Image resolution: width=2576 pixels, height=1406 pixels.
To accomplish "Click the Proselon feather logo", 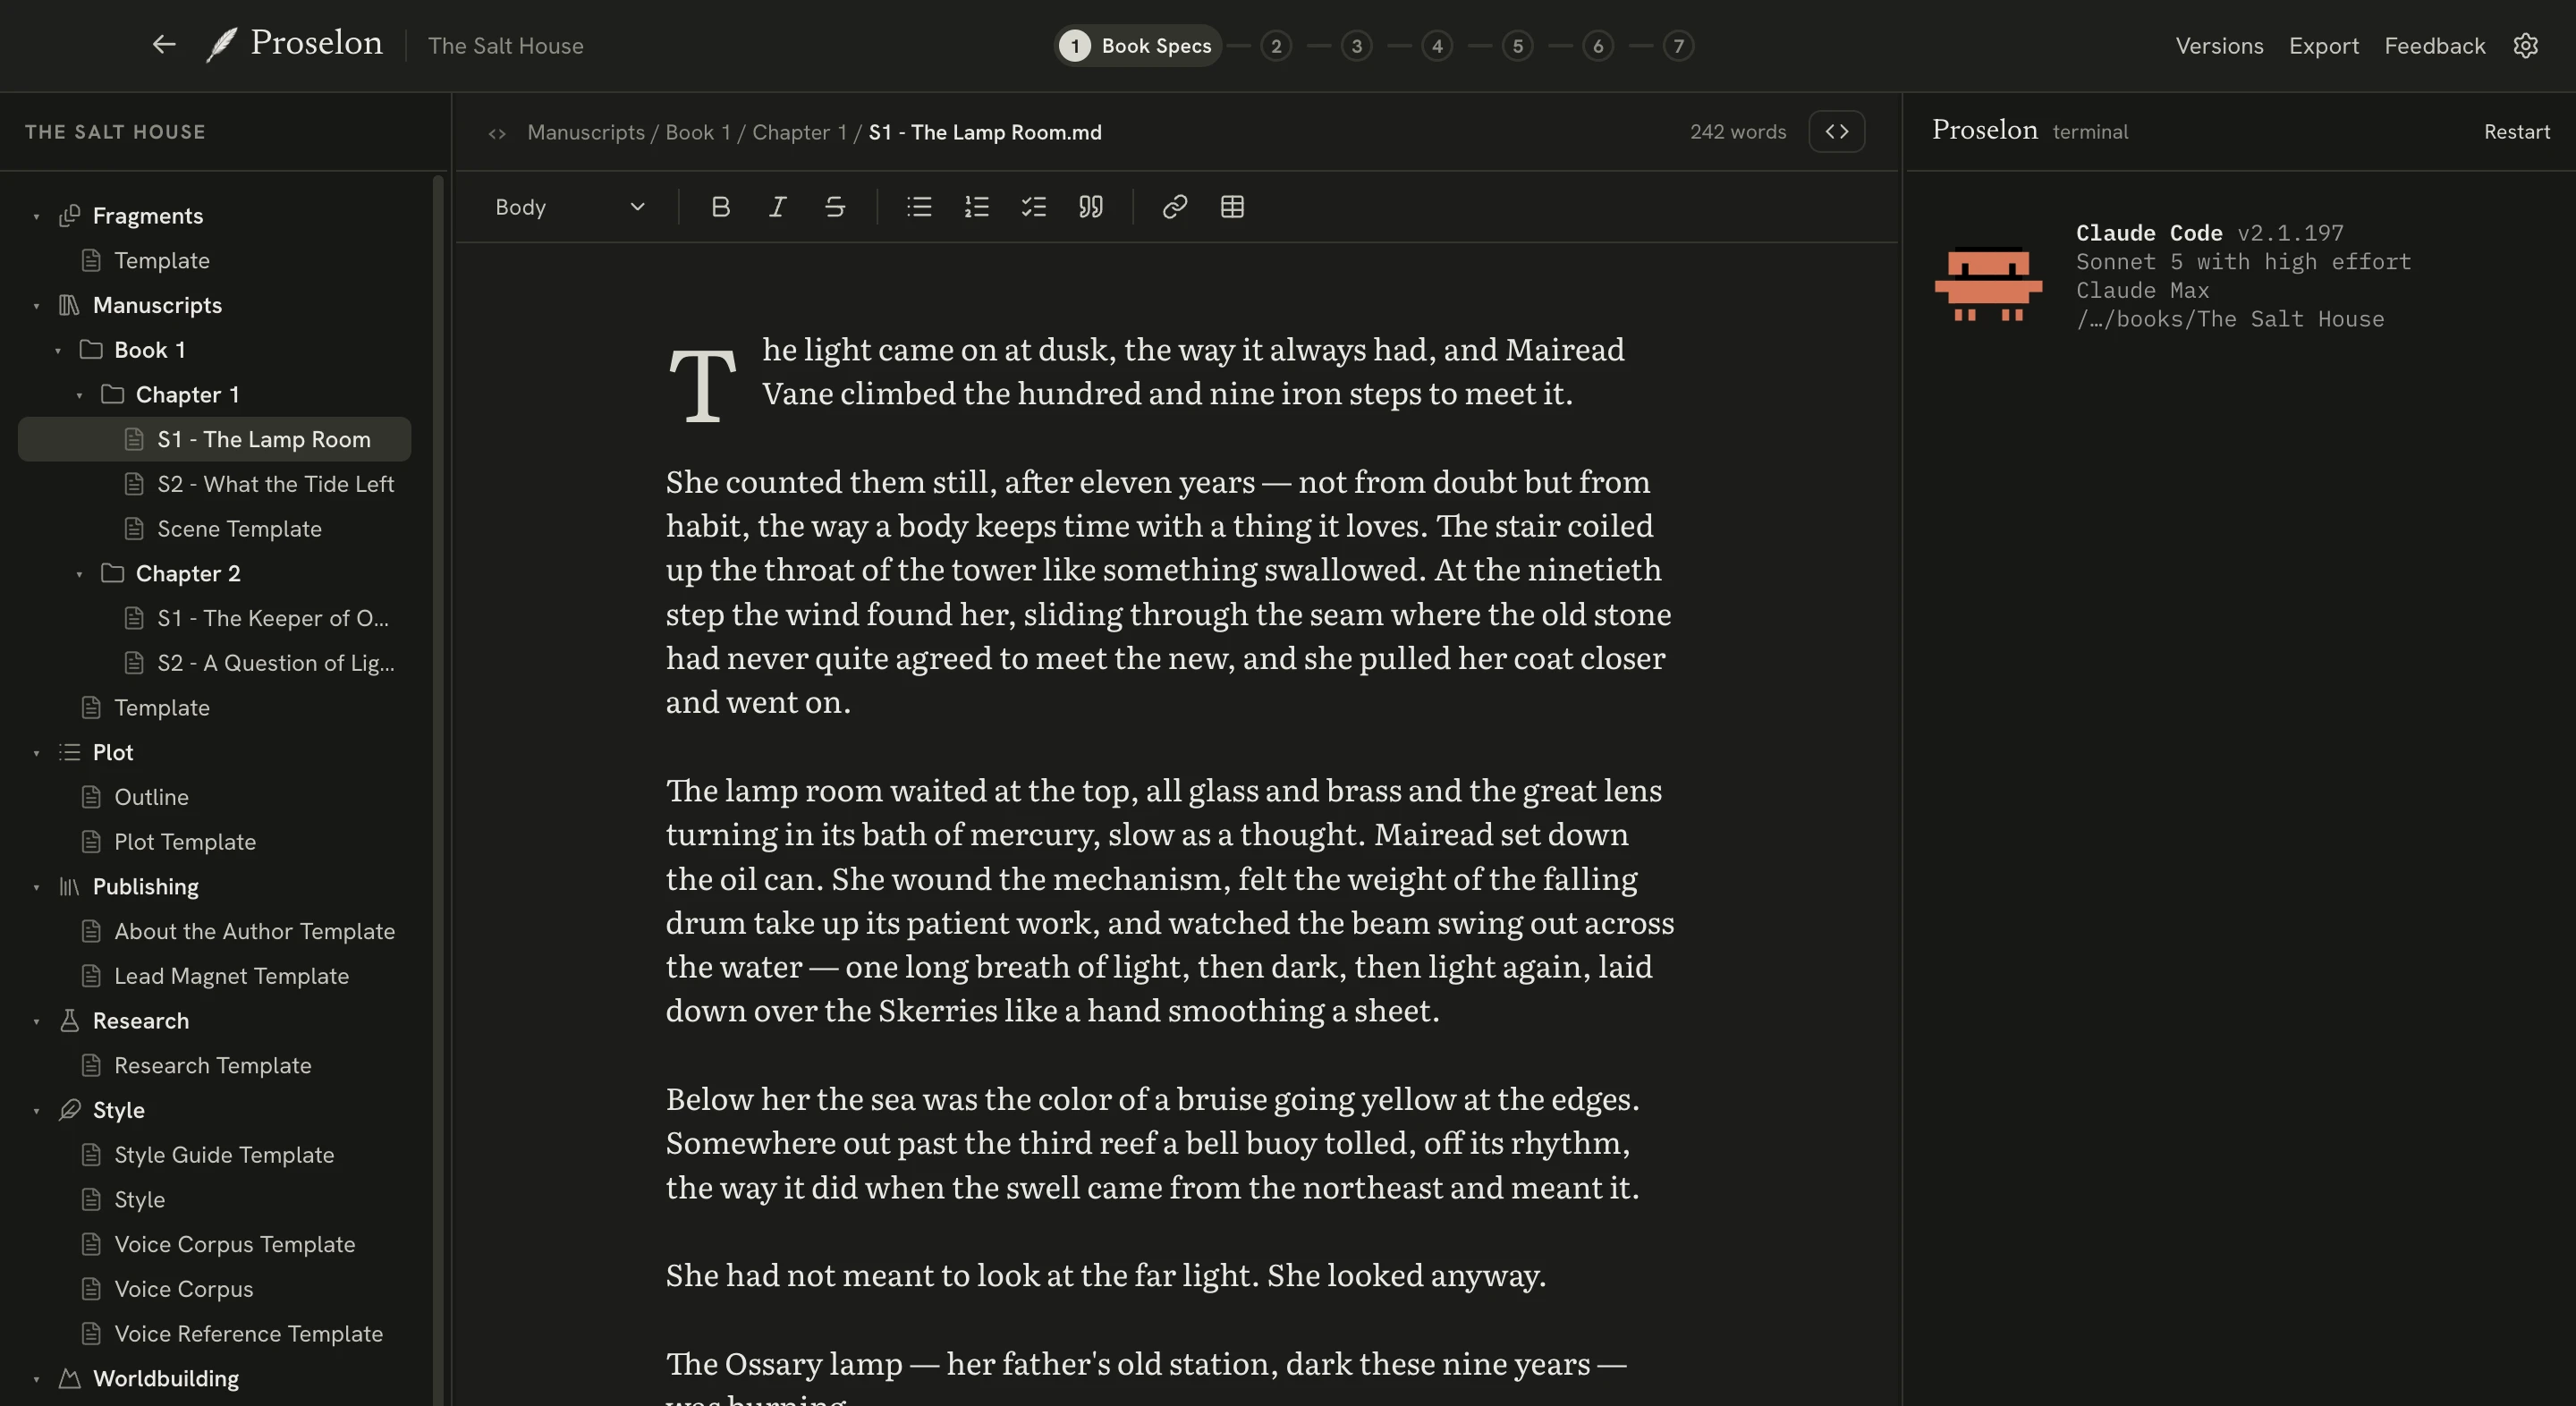I will click(x=221, y=45).
